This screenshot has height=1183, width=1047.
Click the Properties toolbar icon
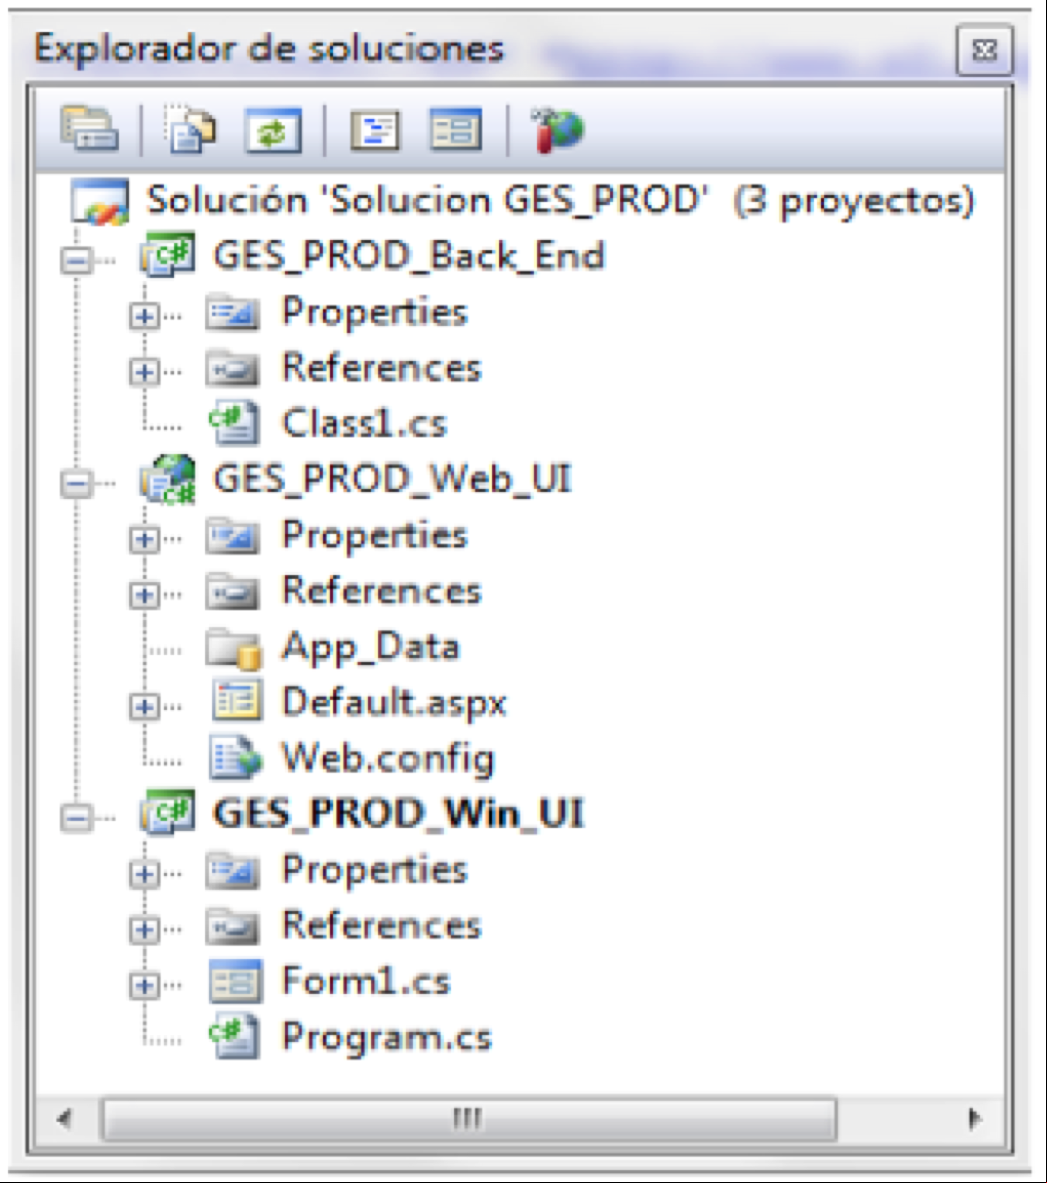tap(89, 129)
